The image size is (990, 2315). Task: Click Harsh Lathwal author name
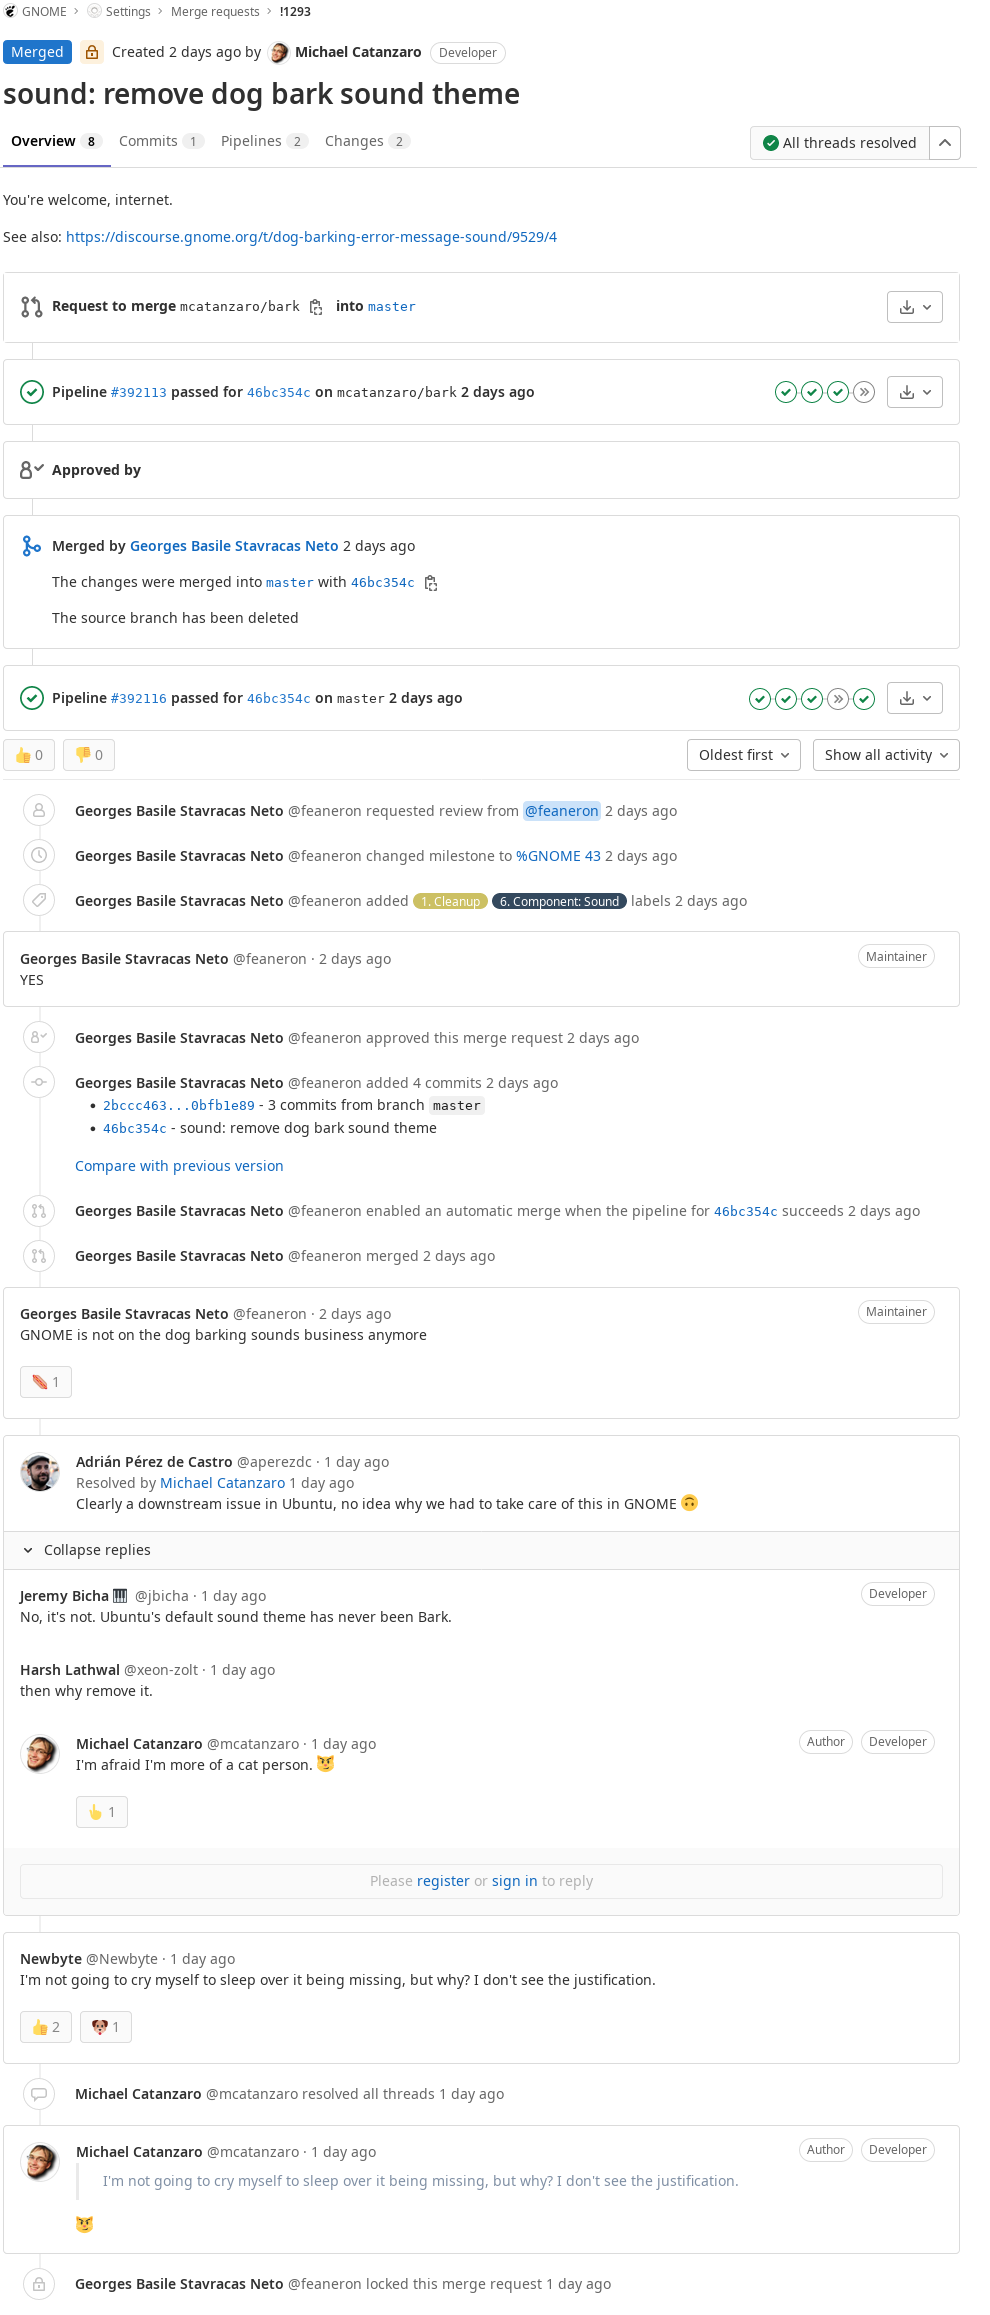click(x=70, y=1670)
